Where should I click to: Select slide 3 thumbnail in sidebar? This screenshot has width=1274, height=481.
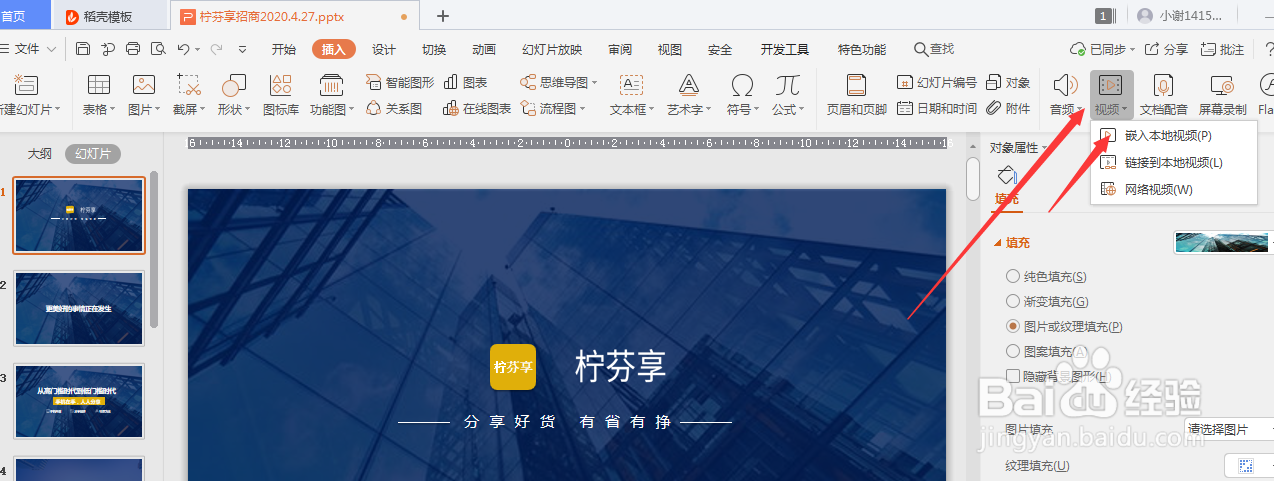79,401
